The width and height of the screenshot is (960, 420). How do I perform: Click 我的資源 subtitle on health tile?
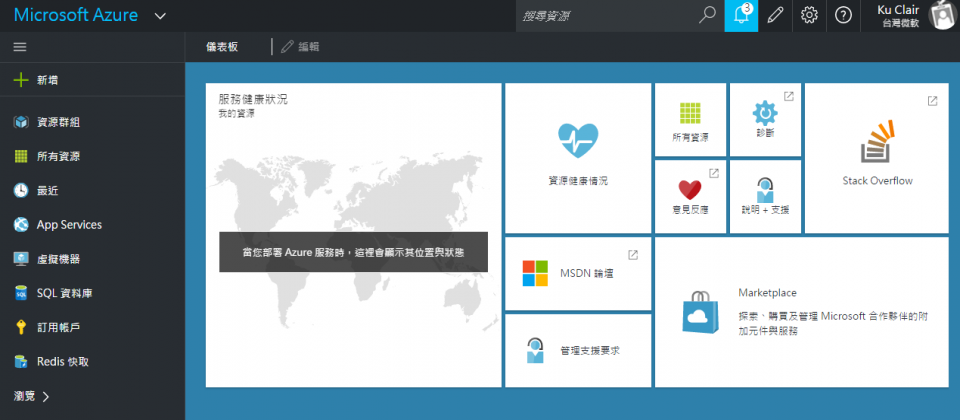(x=236, y=113)
